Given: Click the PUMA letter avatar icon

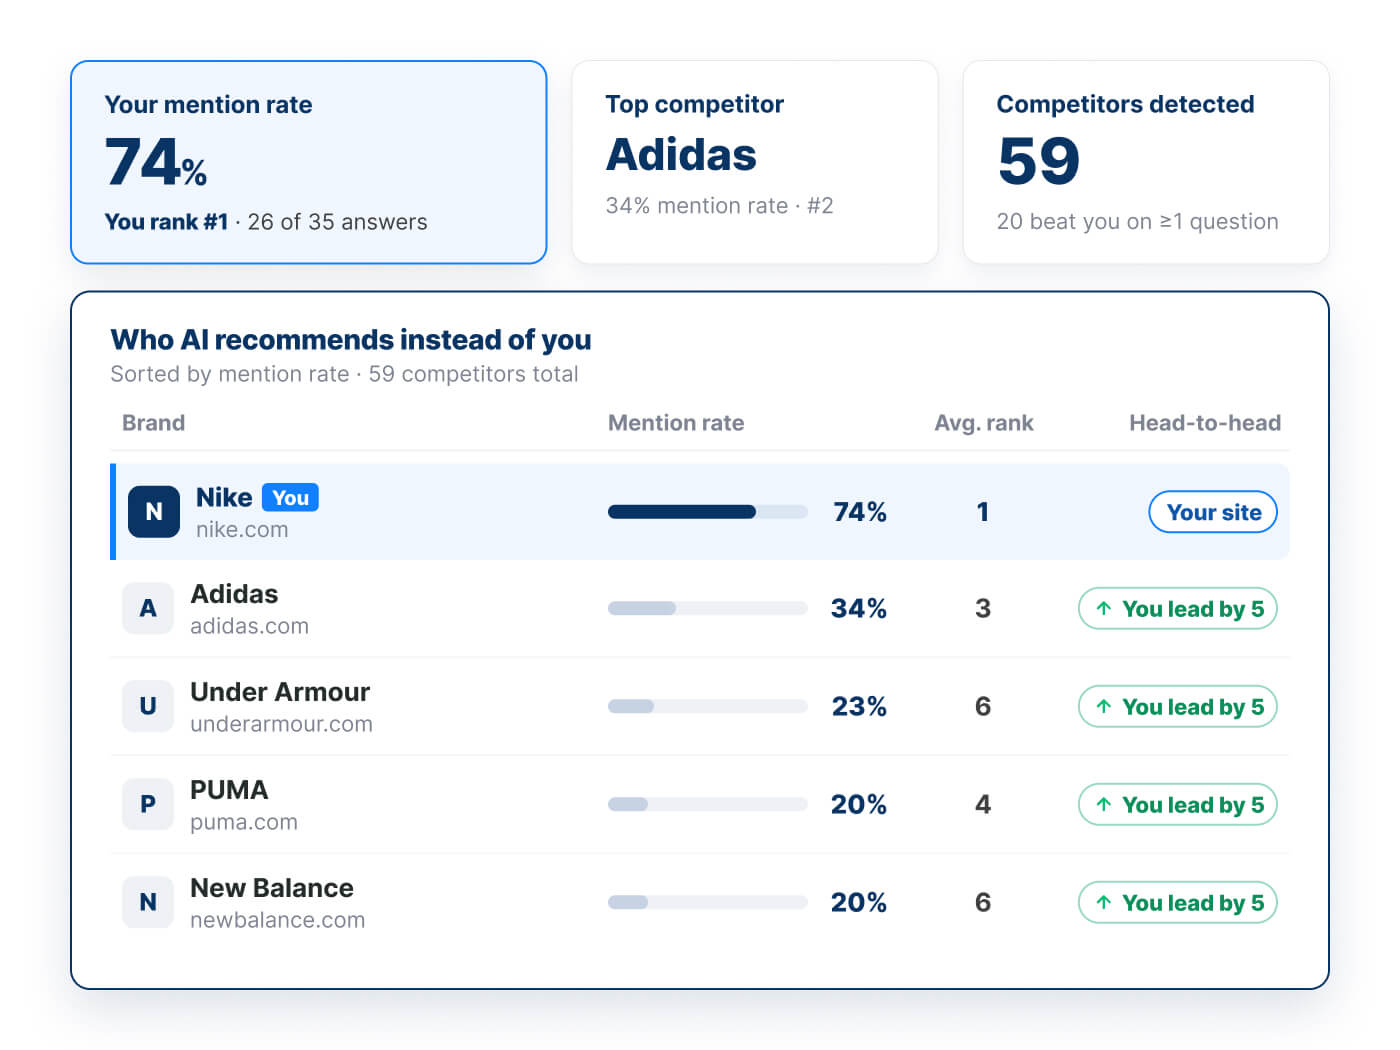Looking at the screenshot, I should pos(148,804).
